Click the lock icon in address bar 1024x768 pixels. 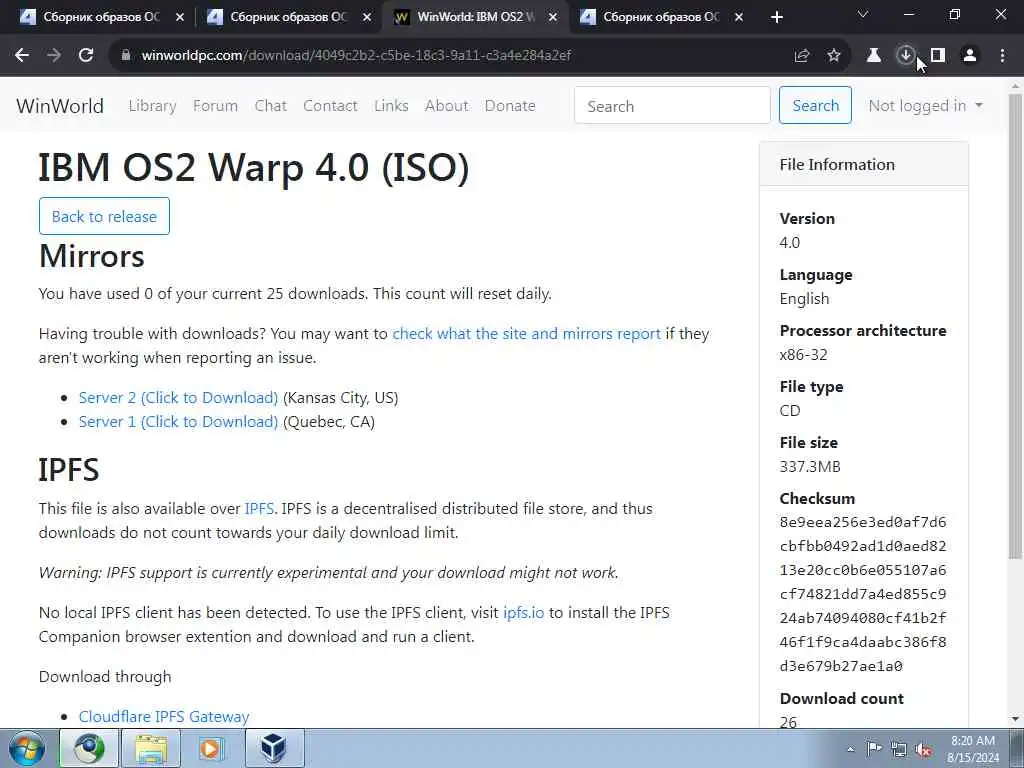(x=125, y=56)
